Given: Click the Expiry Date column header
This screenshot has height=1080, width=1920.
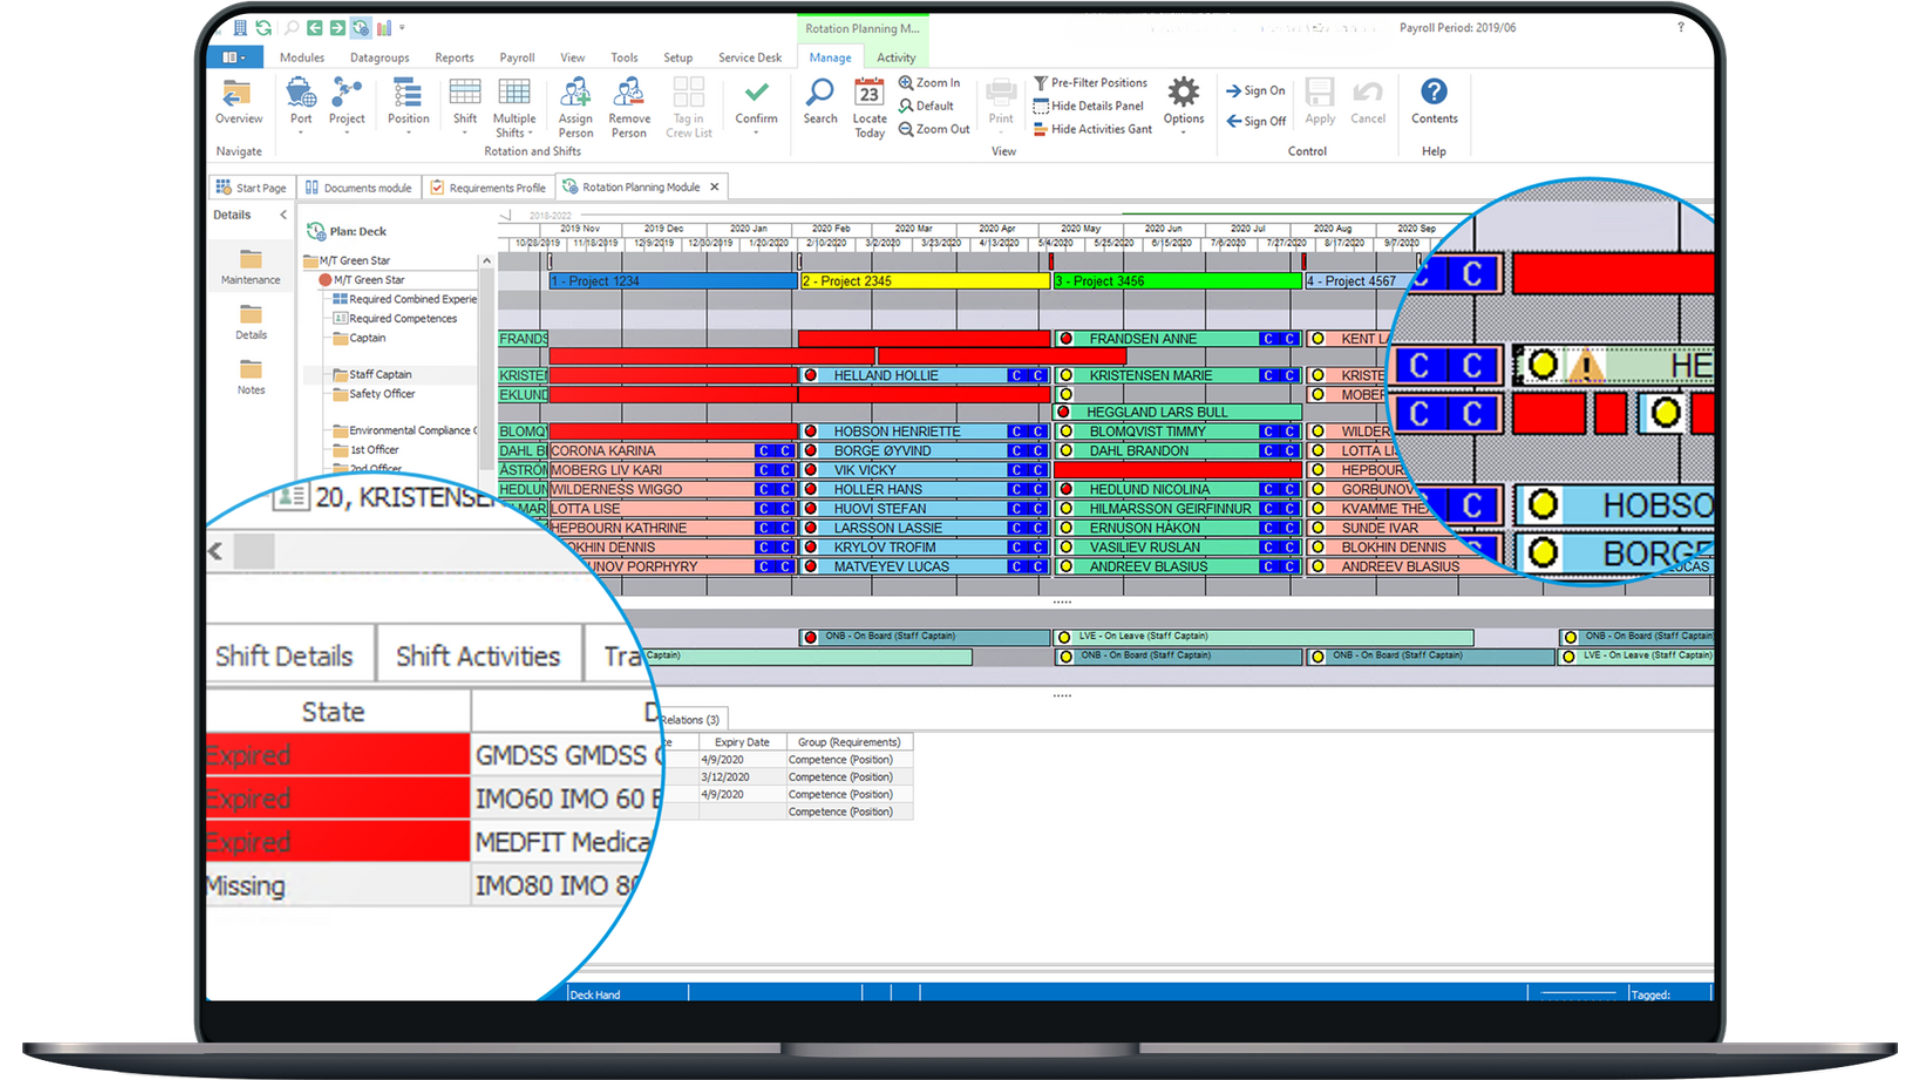Looking at the screenshot, I should pos(742,743).
